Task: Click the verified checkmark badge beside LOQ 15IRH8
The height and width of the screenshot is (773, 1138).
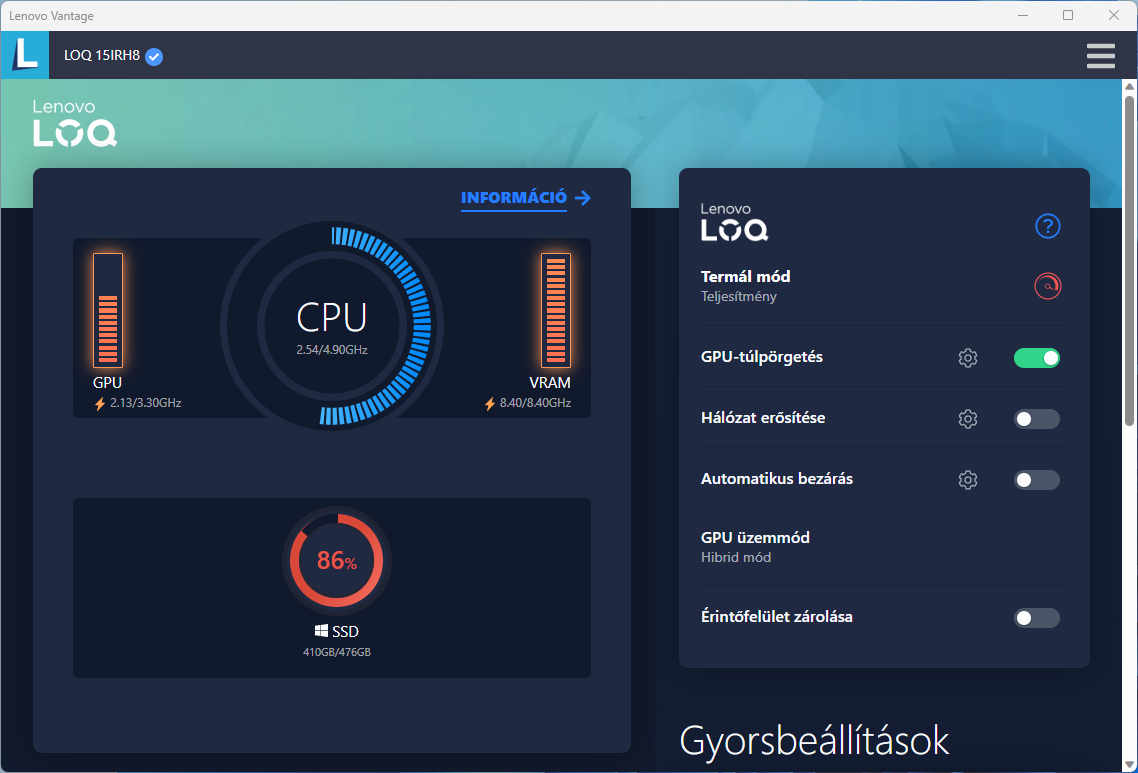Action: pyautogui.click(x=154, y=57)
